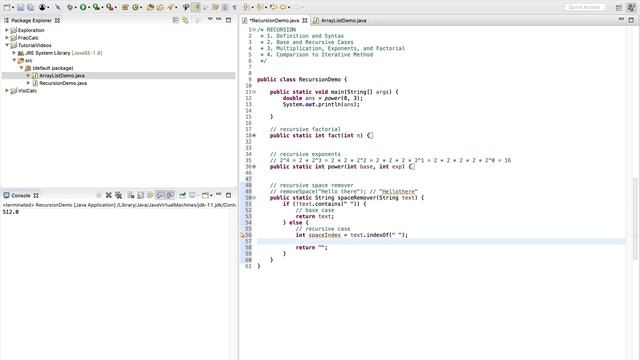This screenshot has height=360, width=640.
Task: Click the New Java Class icon
Action: (x=135, y=7)
